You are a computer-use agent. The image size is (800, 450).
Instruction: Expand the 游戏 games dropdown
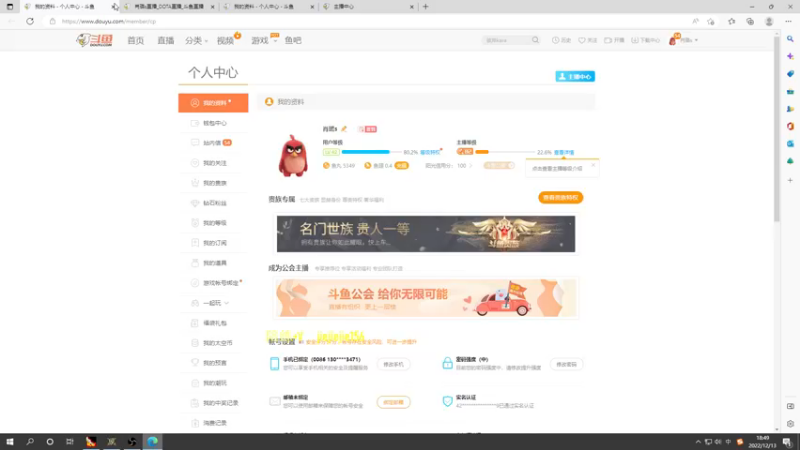(x=264, y=40)
